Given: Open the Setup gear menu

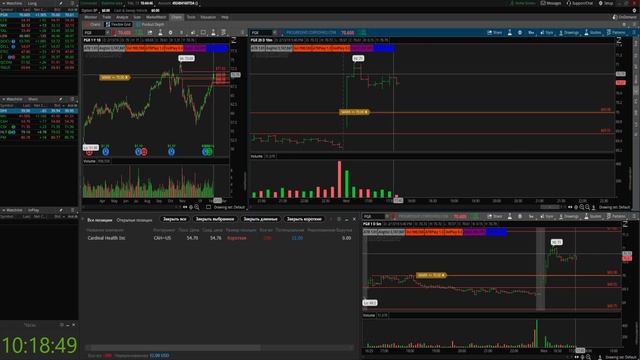Looking at the screenshot, I should click(606, 3).
